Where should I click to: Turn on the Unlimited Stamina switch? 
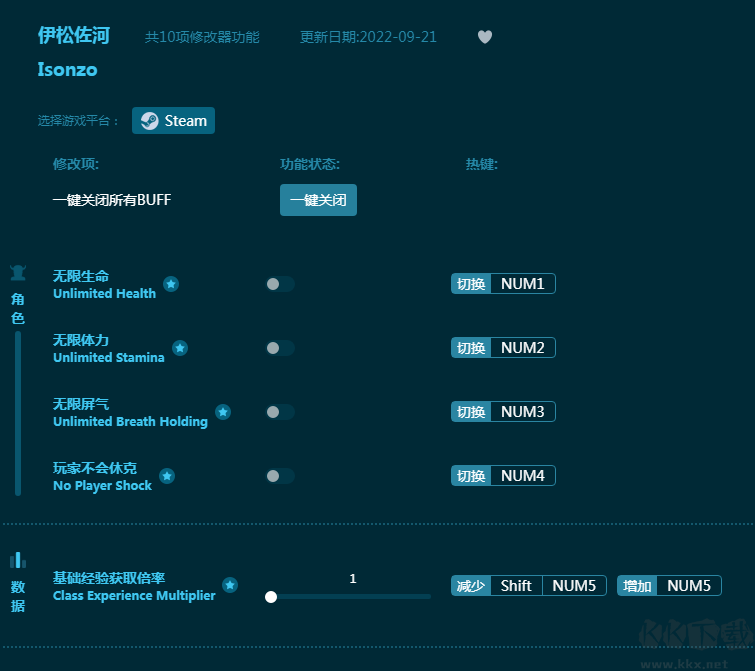tap(280, 348)
